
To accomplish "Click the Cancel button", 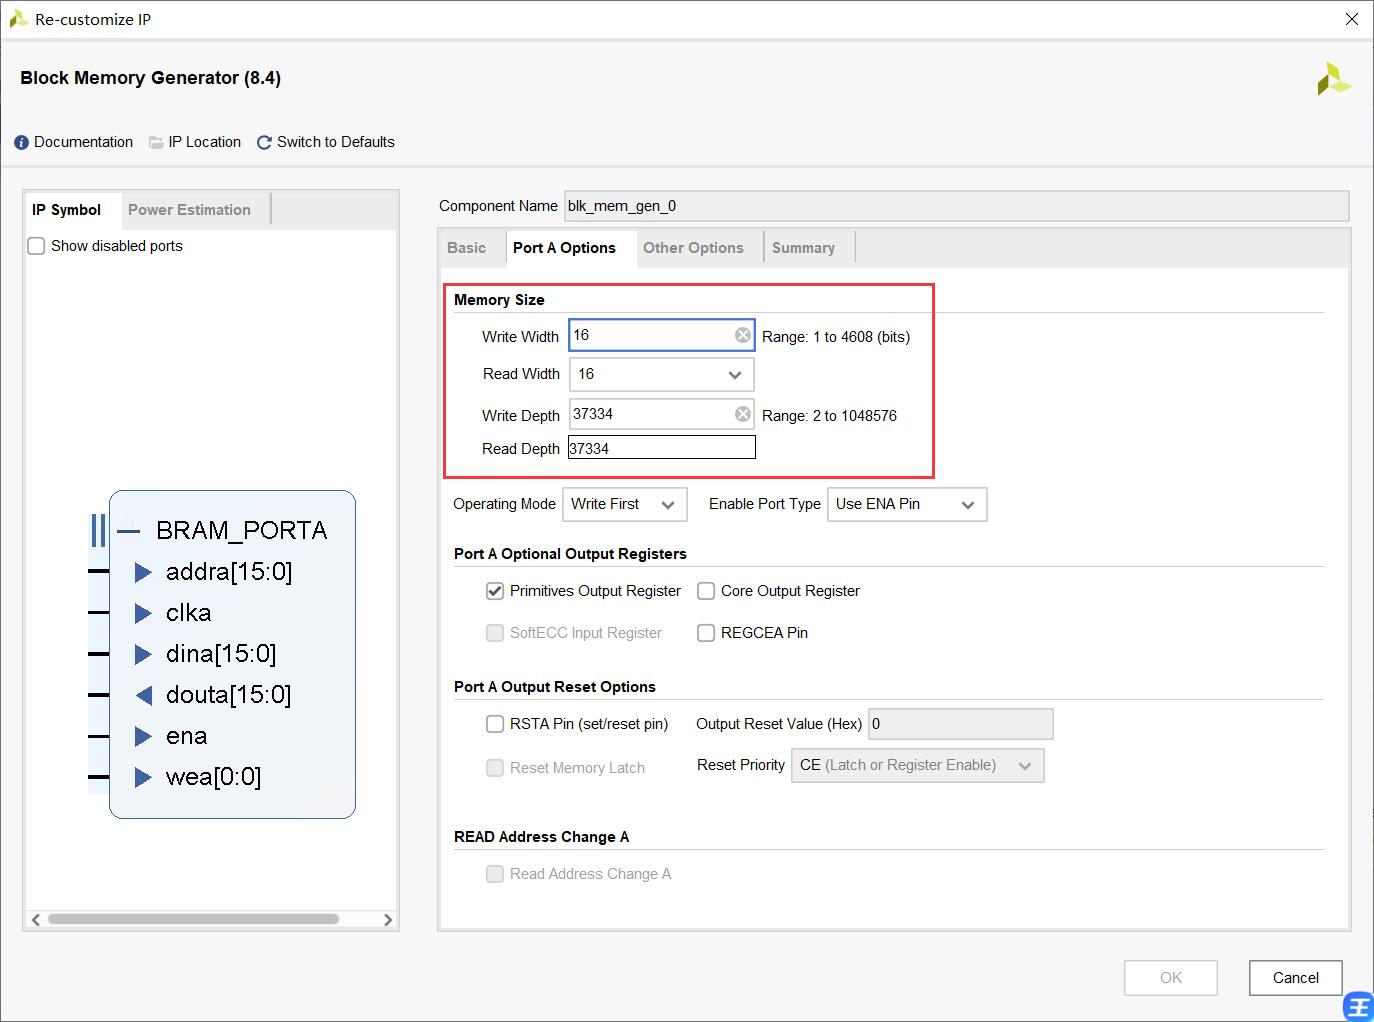I will pos(1296,978).
